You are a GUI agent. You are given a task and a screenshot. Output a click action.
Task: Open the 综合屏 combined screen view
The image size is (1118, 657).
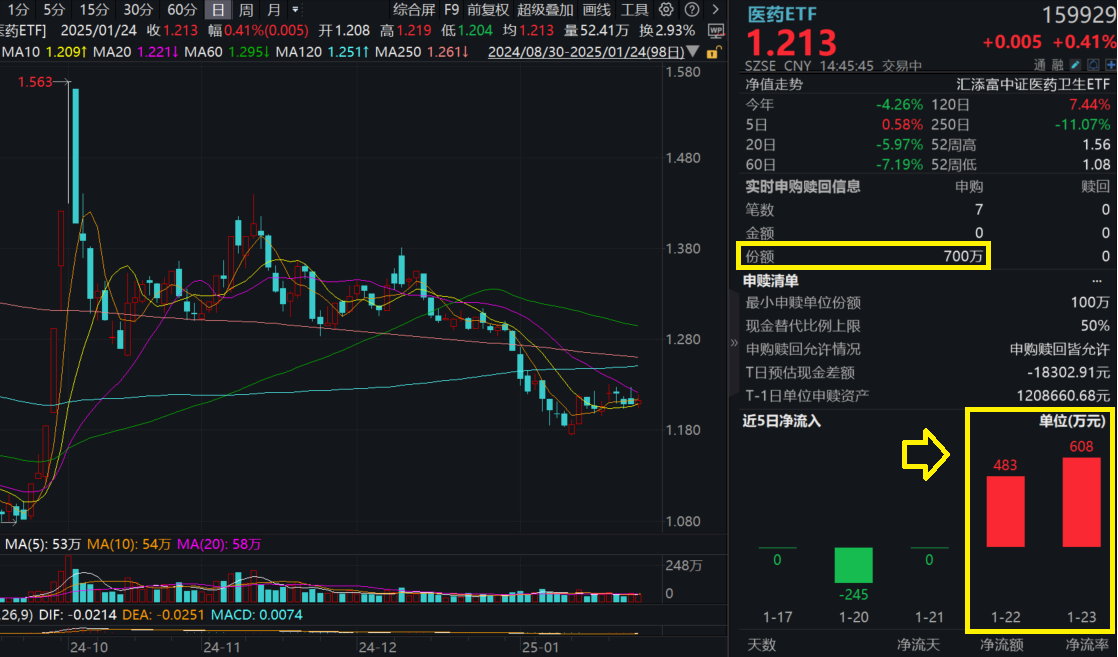[414, 10]
